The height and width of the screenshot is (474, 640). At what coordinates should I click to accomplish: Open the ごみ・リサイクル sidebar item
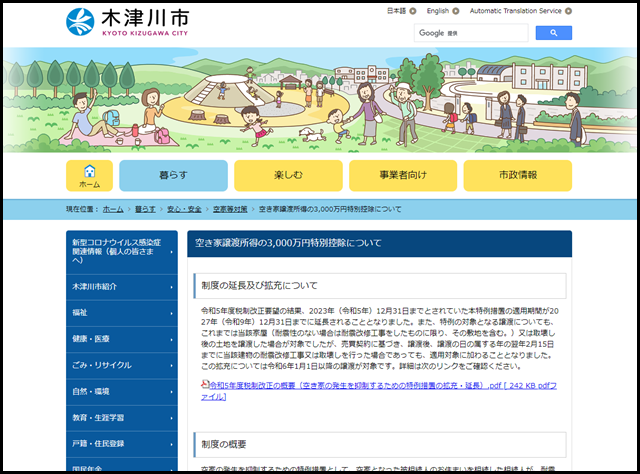click(122, 365)
